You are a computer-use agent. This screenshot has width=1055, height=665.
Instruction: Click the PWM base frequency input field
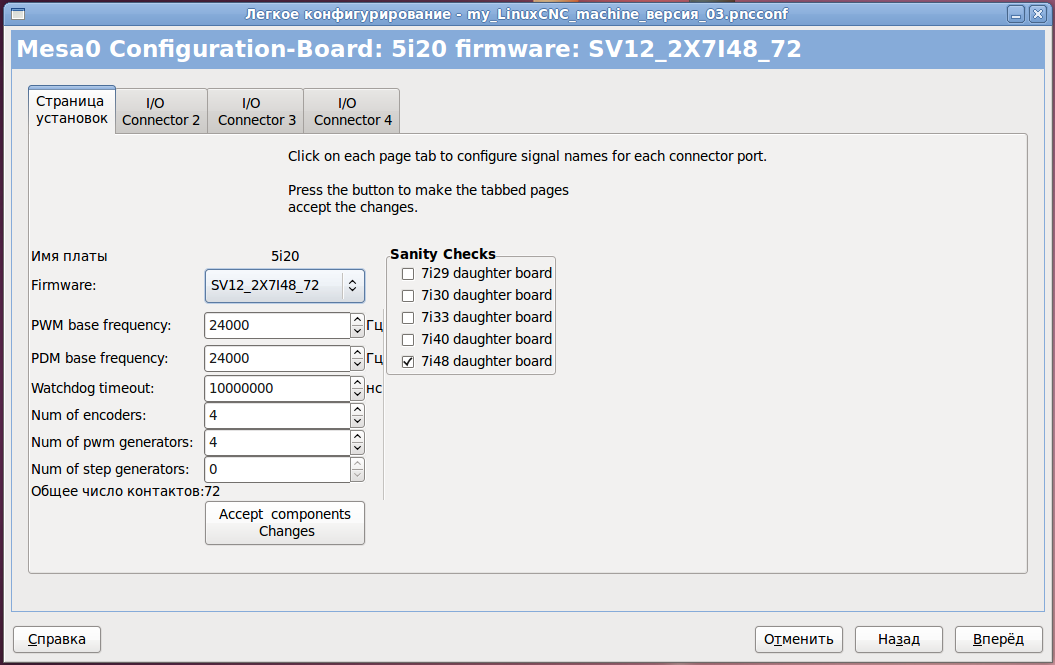click(277, 325)
